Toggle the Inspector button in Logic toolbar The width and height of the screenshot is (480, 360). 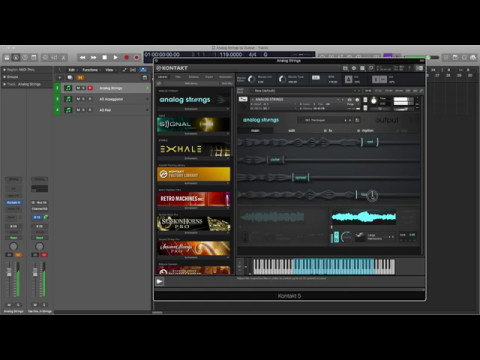pyautogui.click(x=16, y=58)
